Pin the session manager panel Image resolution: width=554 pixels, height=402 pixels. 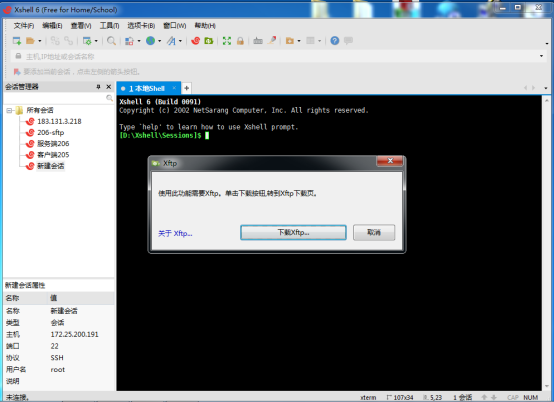[98, 87]
